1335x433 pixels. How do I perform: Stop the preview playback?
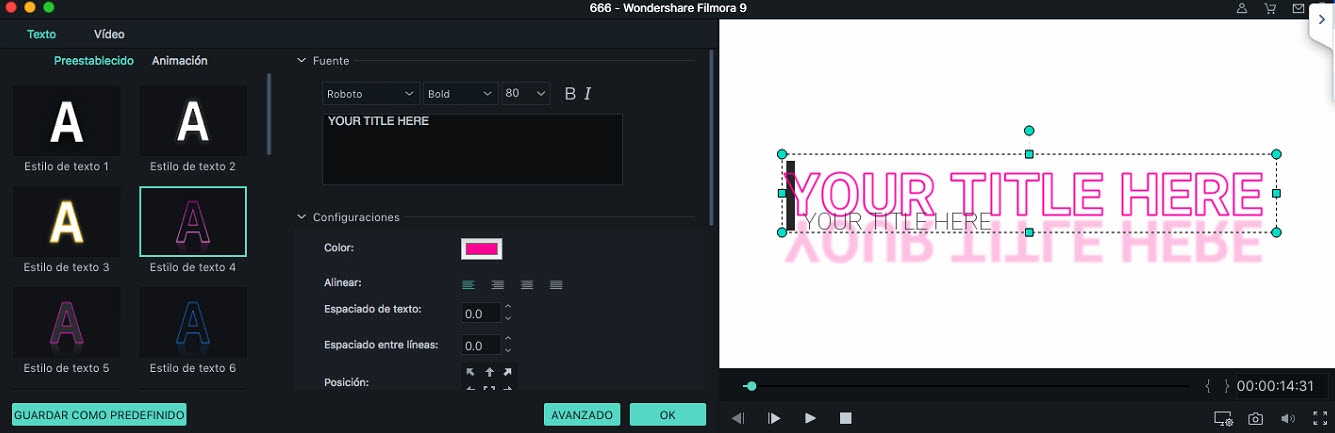pos(845,418)
